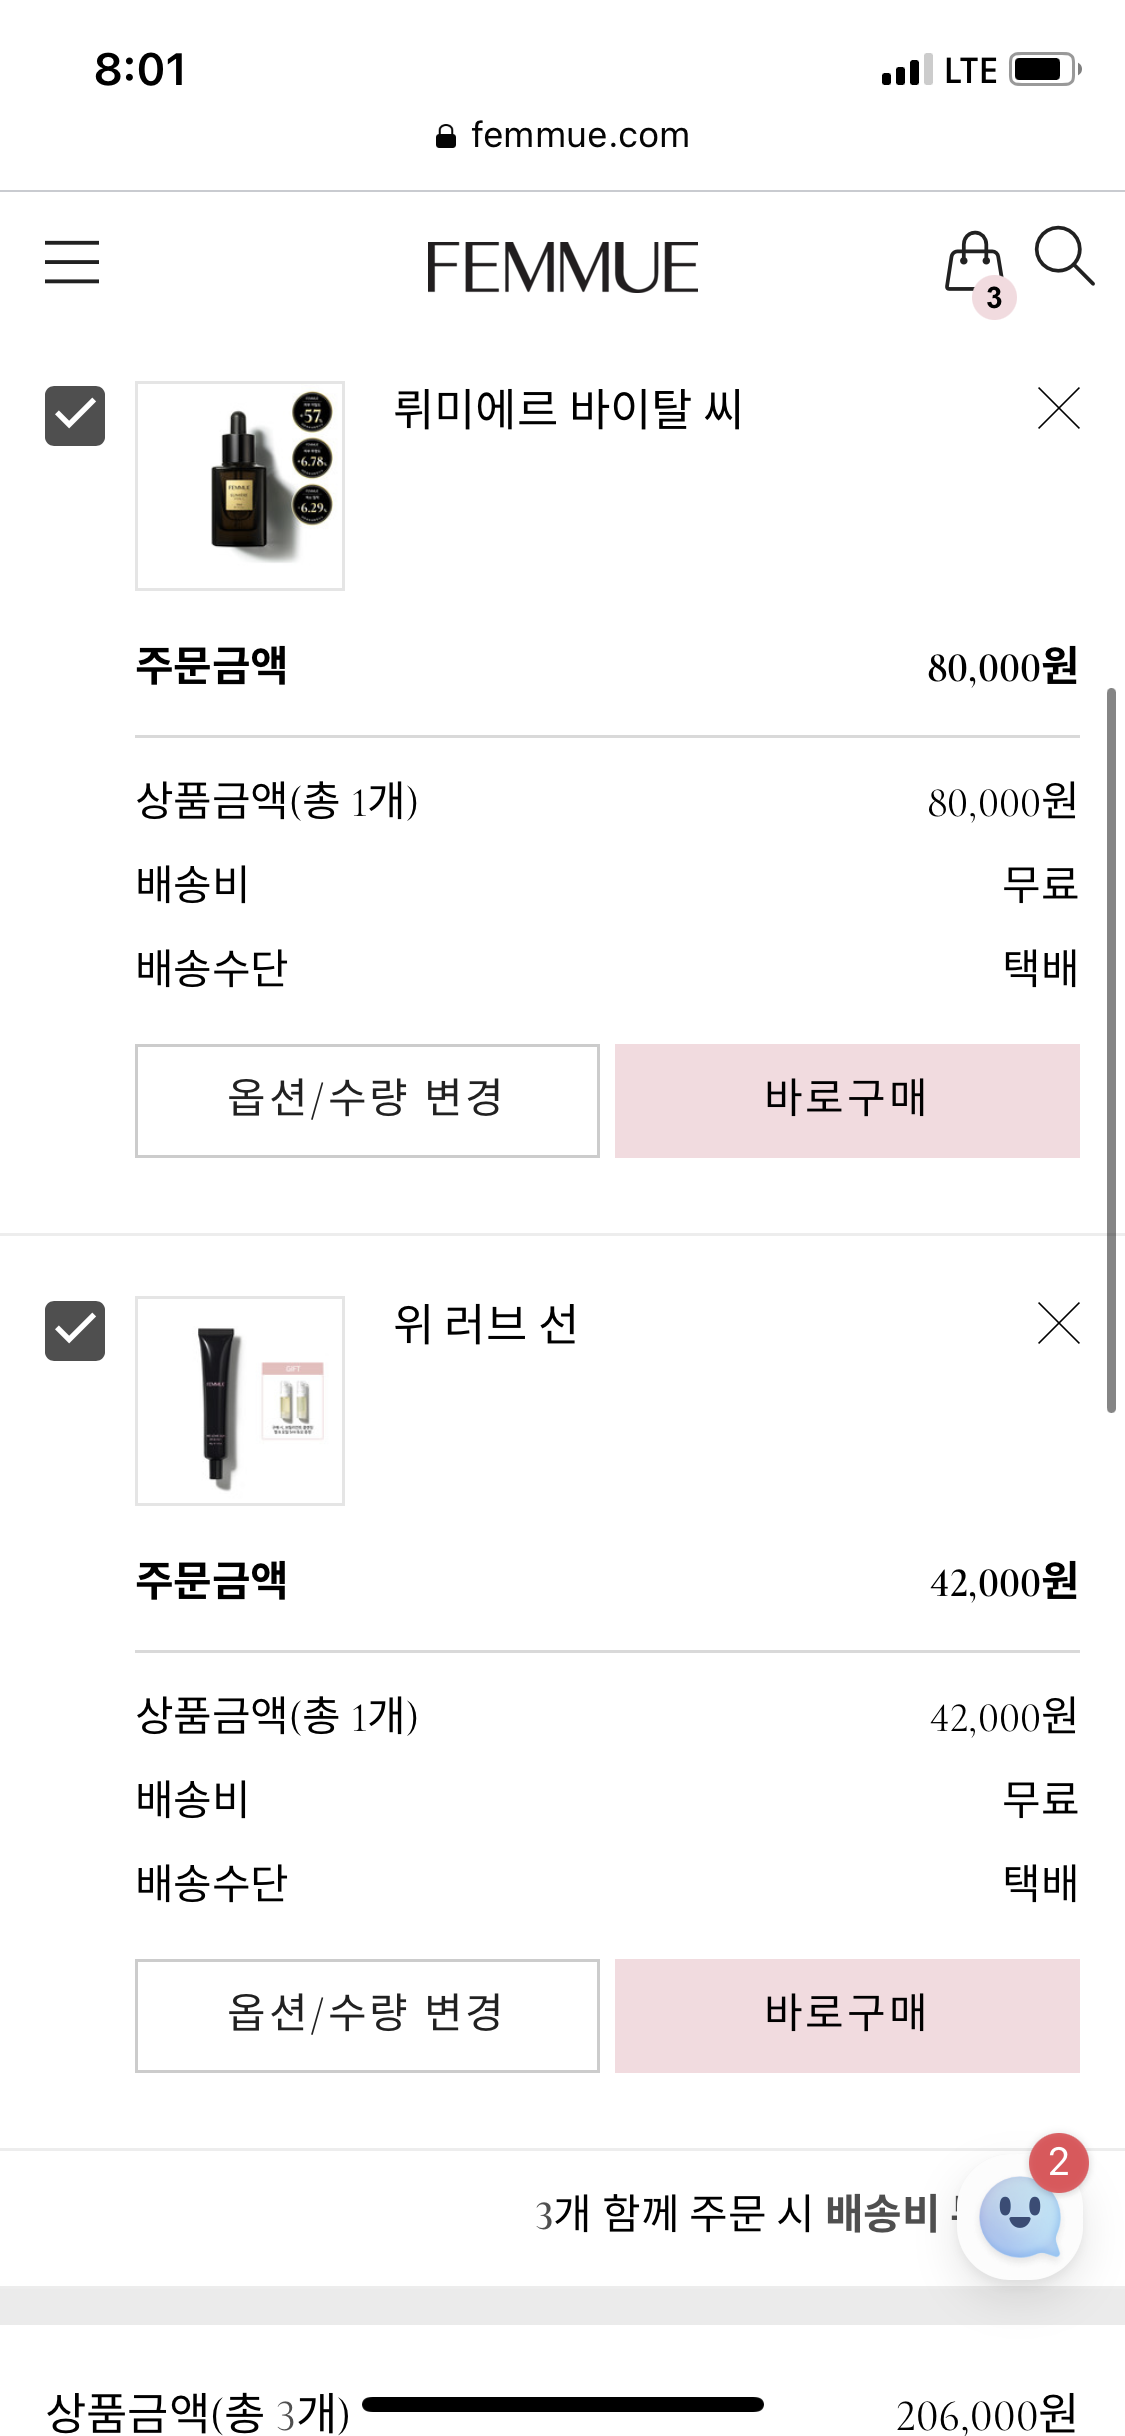Screen dimensions: 1125x2436
Task: Remove 위 러브 선 with X icon
Action: [x=1059, y=1323]
